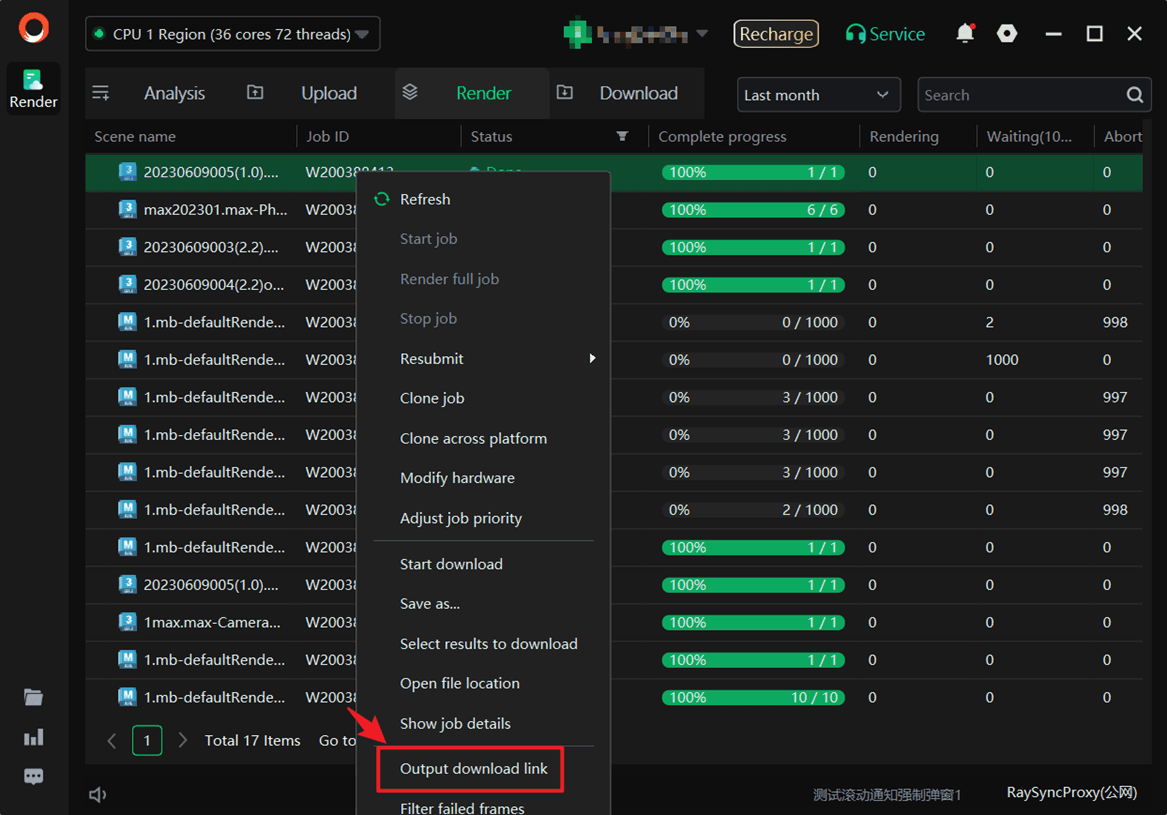Open the folder icon in left sidebar
This screenshot has width=1167, height=815.
pyautogui.click(x=34, y=697)
